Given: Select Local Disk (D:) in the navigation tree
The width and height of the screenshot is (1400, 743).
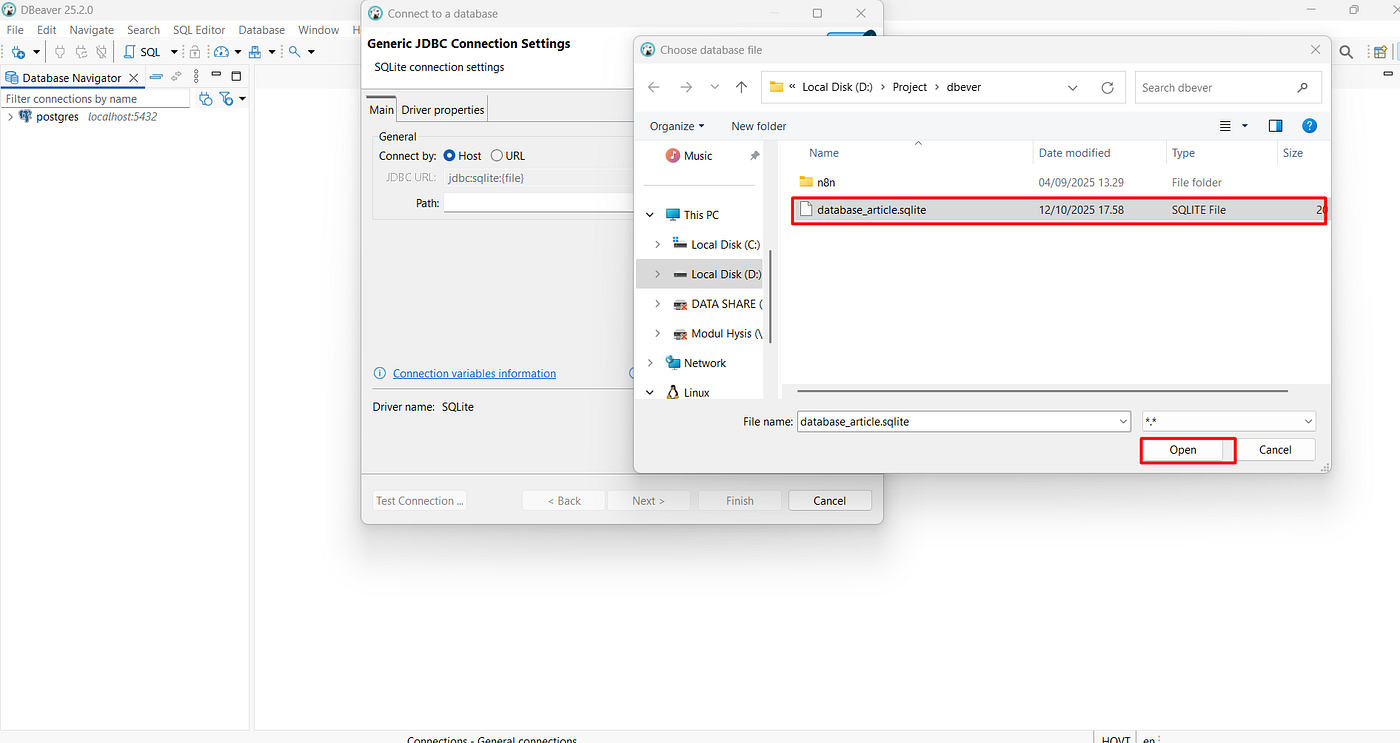Looking at the screenshot, I should pyautogui.click(x=700, y=274).
